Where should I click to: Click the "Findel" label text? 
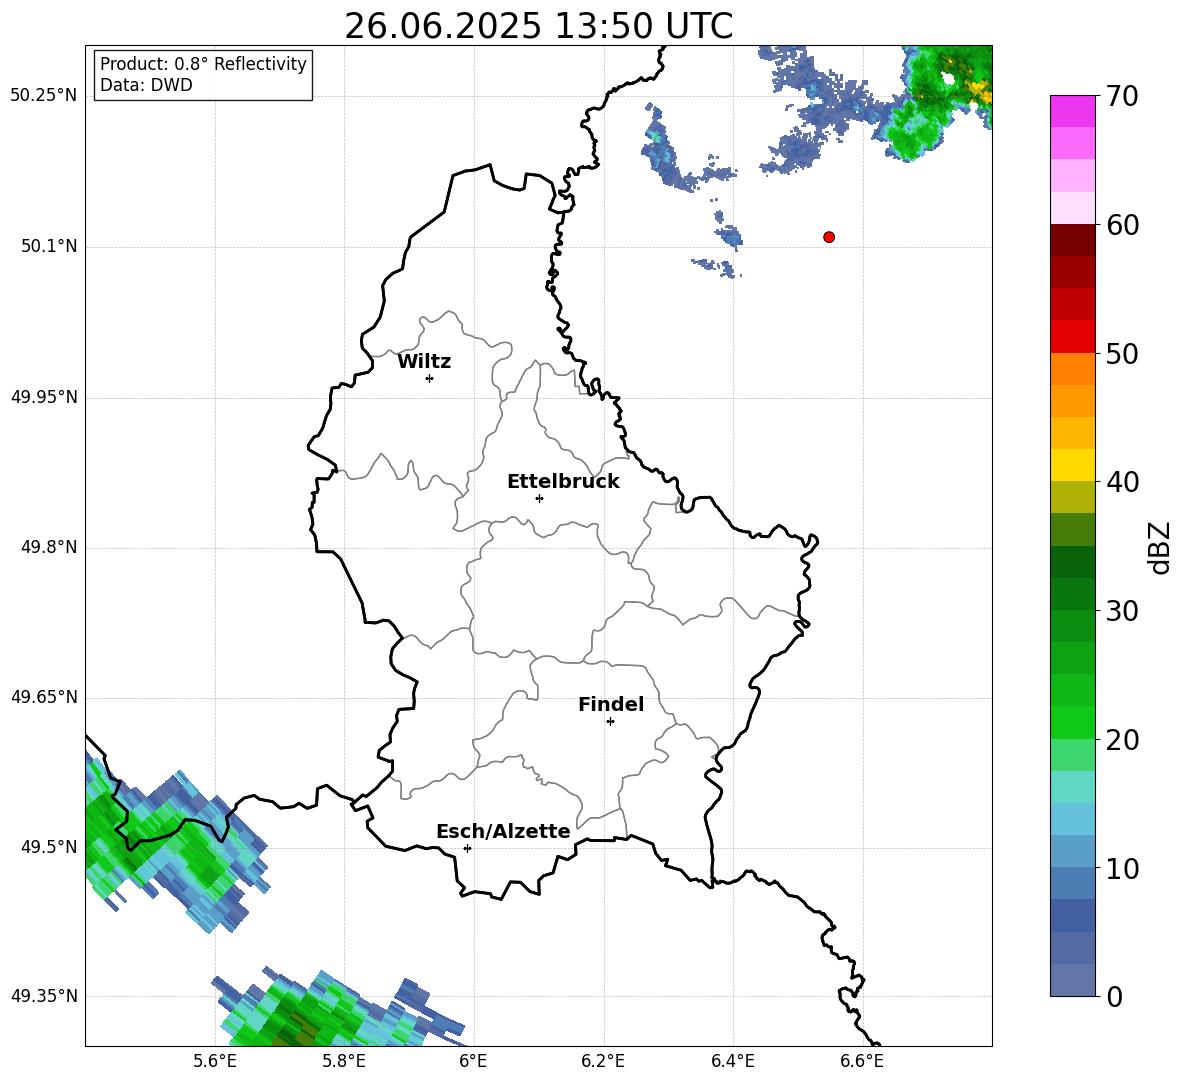point(611,705)
